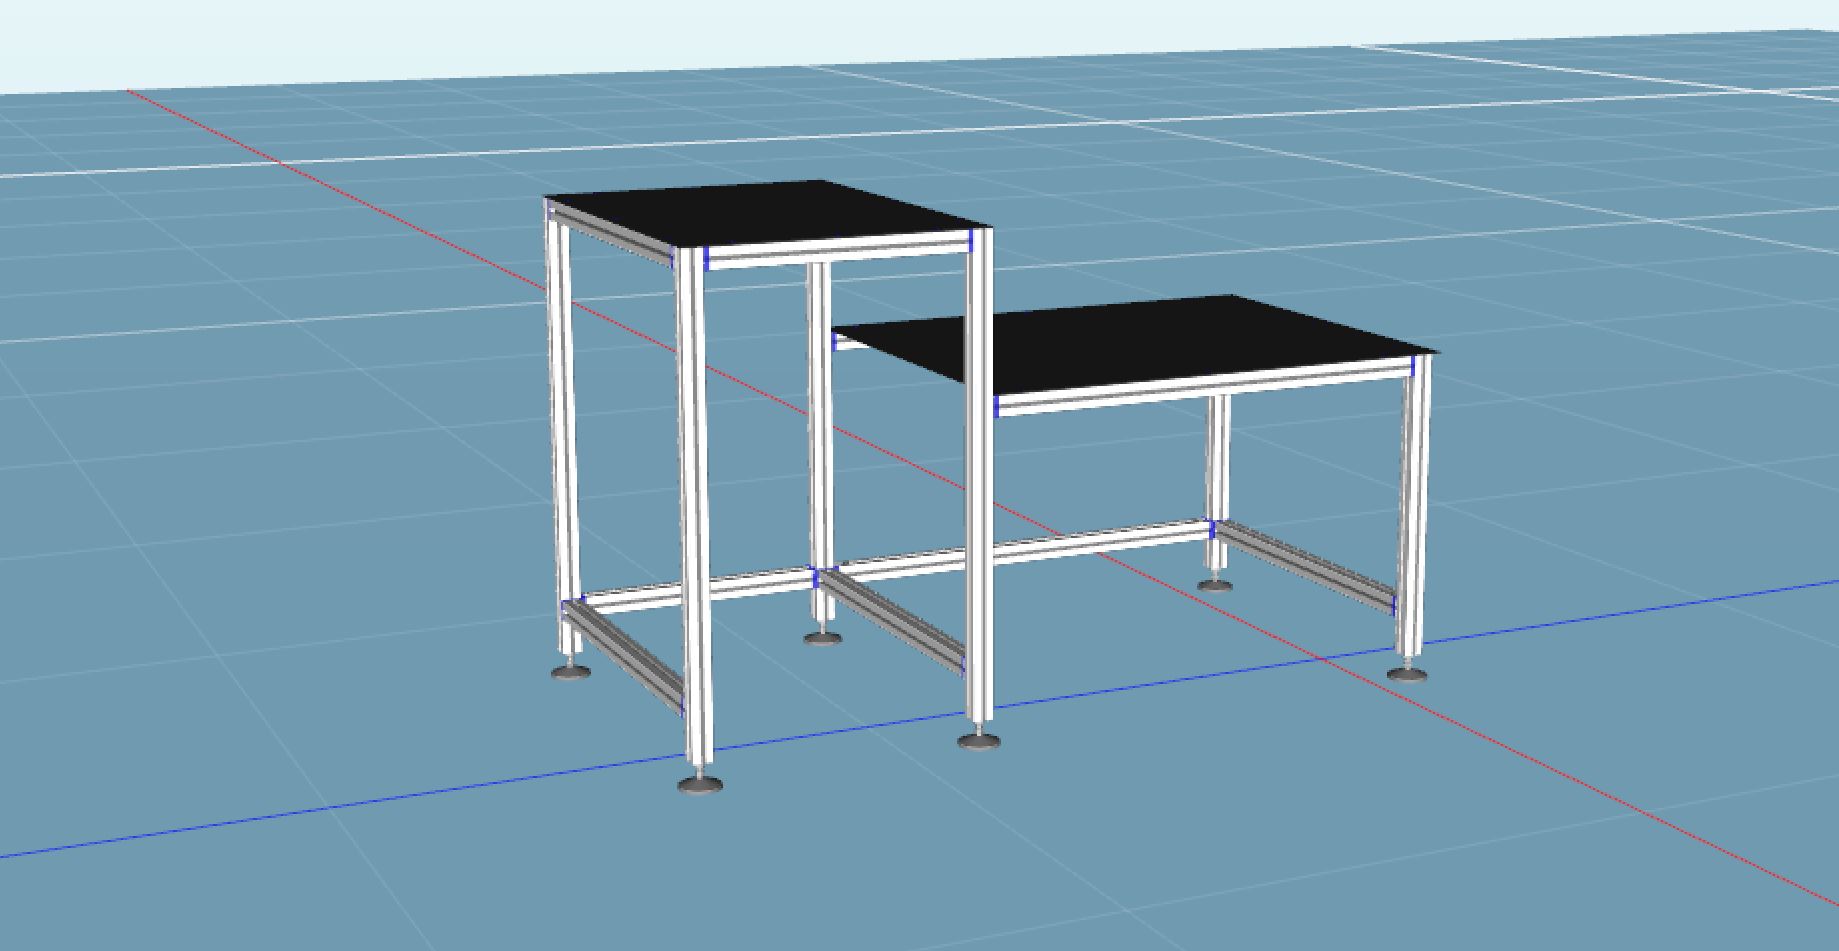
Task: Click the red axis line on the floor
Action: 1600,790
